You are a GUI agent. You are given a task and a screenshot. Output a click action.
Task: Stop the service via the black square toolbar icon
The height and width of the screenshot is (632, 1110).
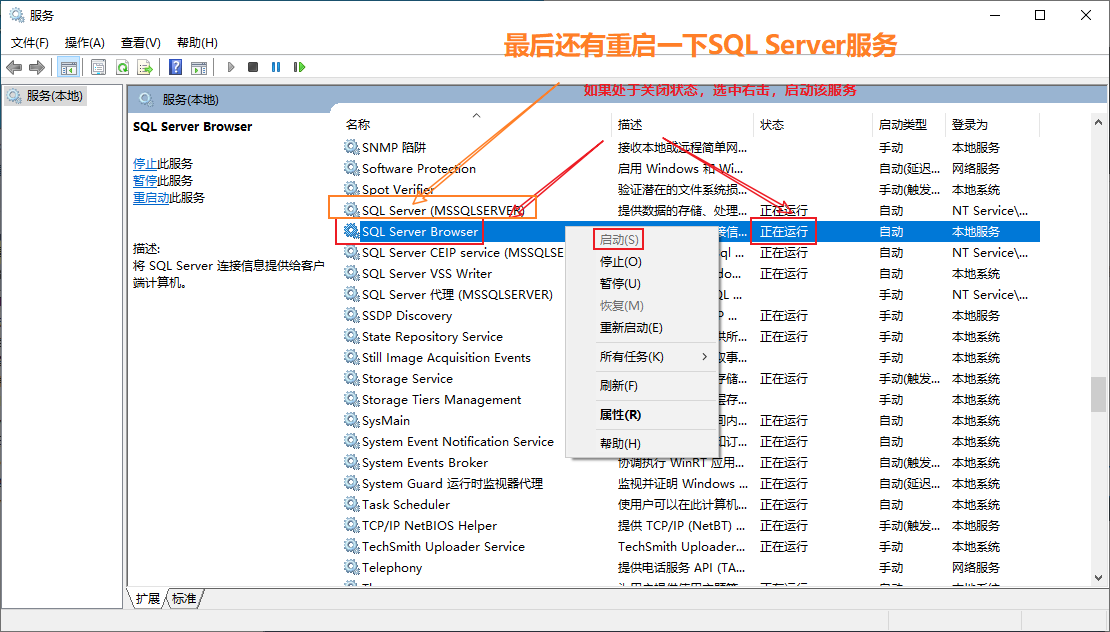click(251, 67)
